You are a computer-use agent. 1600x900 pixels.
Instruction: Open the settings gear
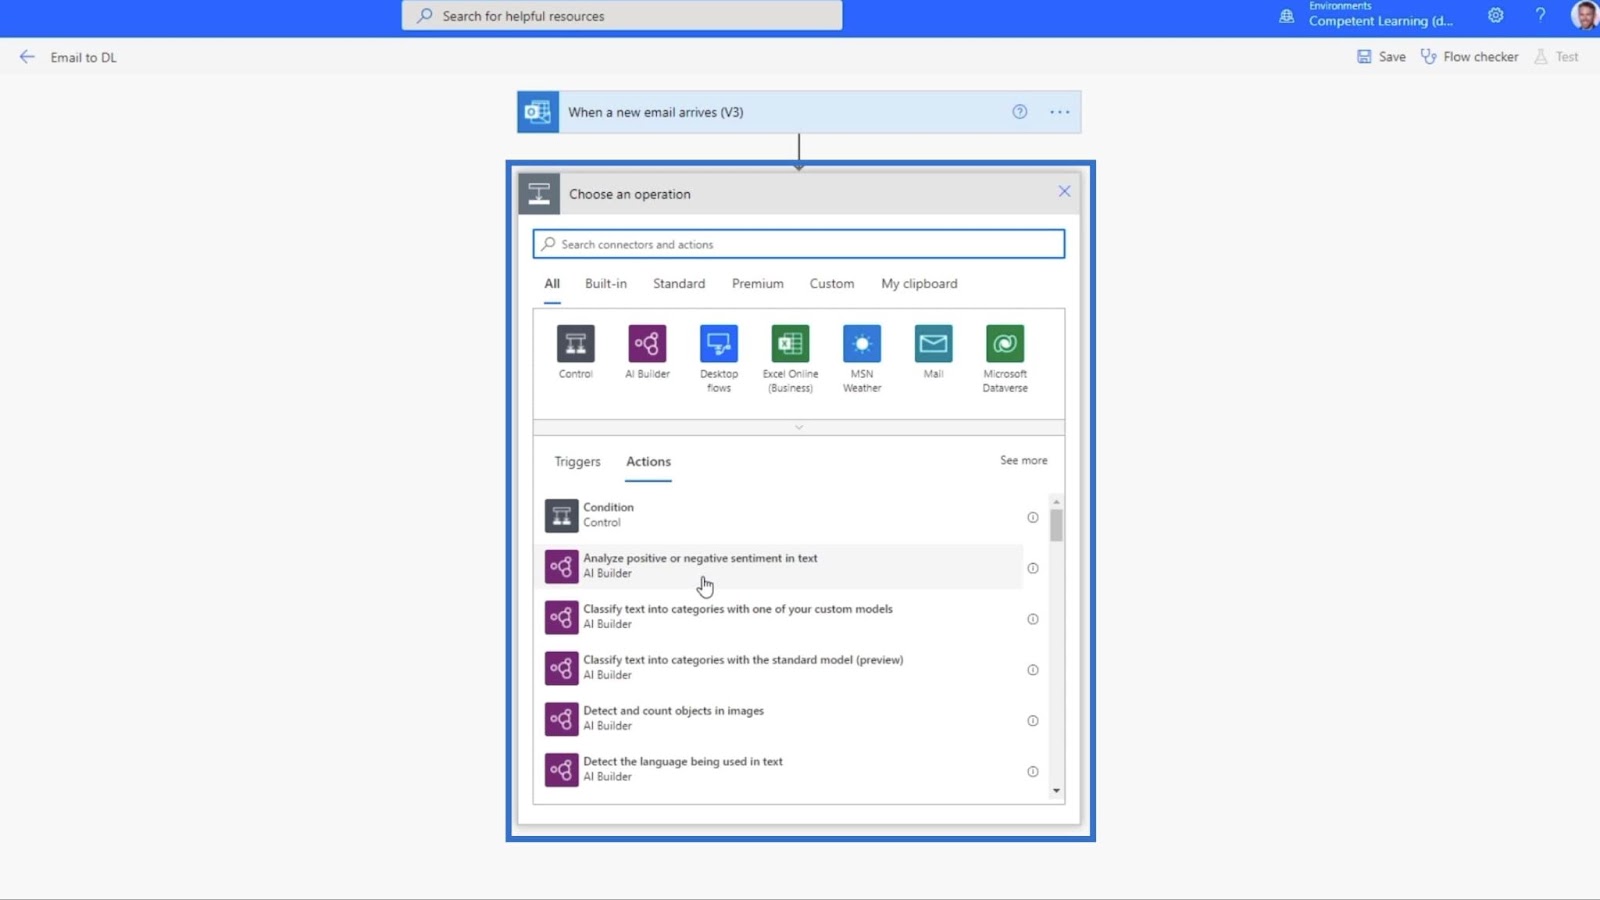tap(1495, 15)
